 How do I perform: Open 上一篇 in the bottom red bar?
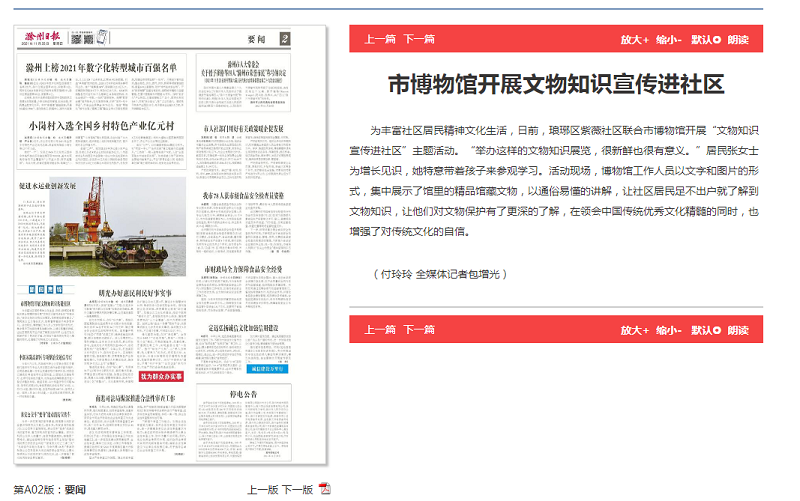pos(380,330)
